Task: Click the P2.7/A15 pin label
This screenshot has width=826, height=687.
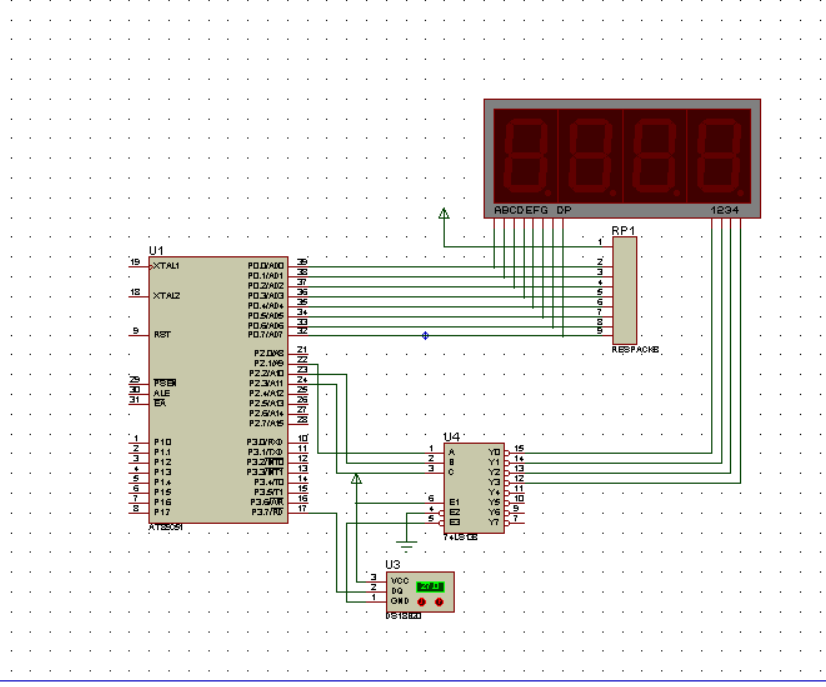Action: [x=267, y=424]
